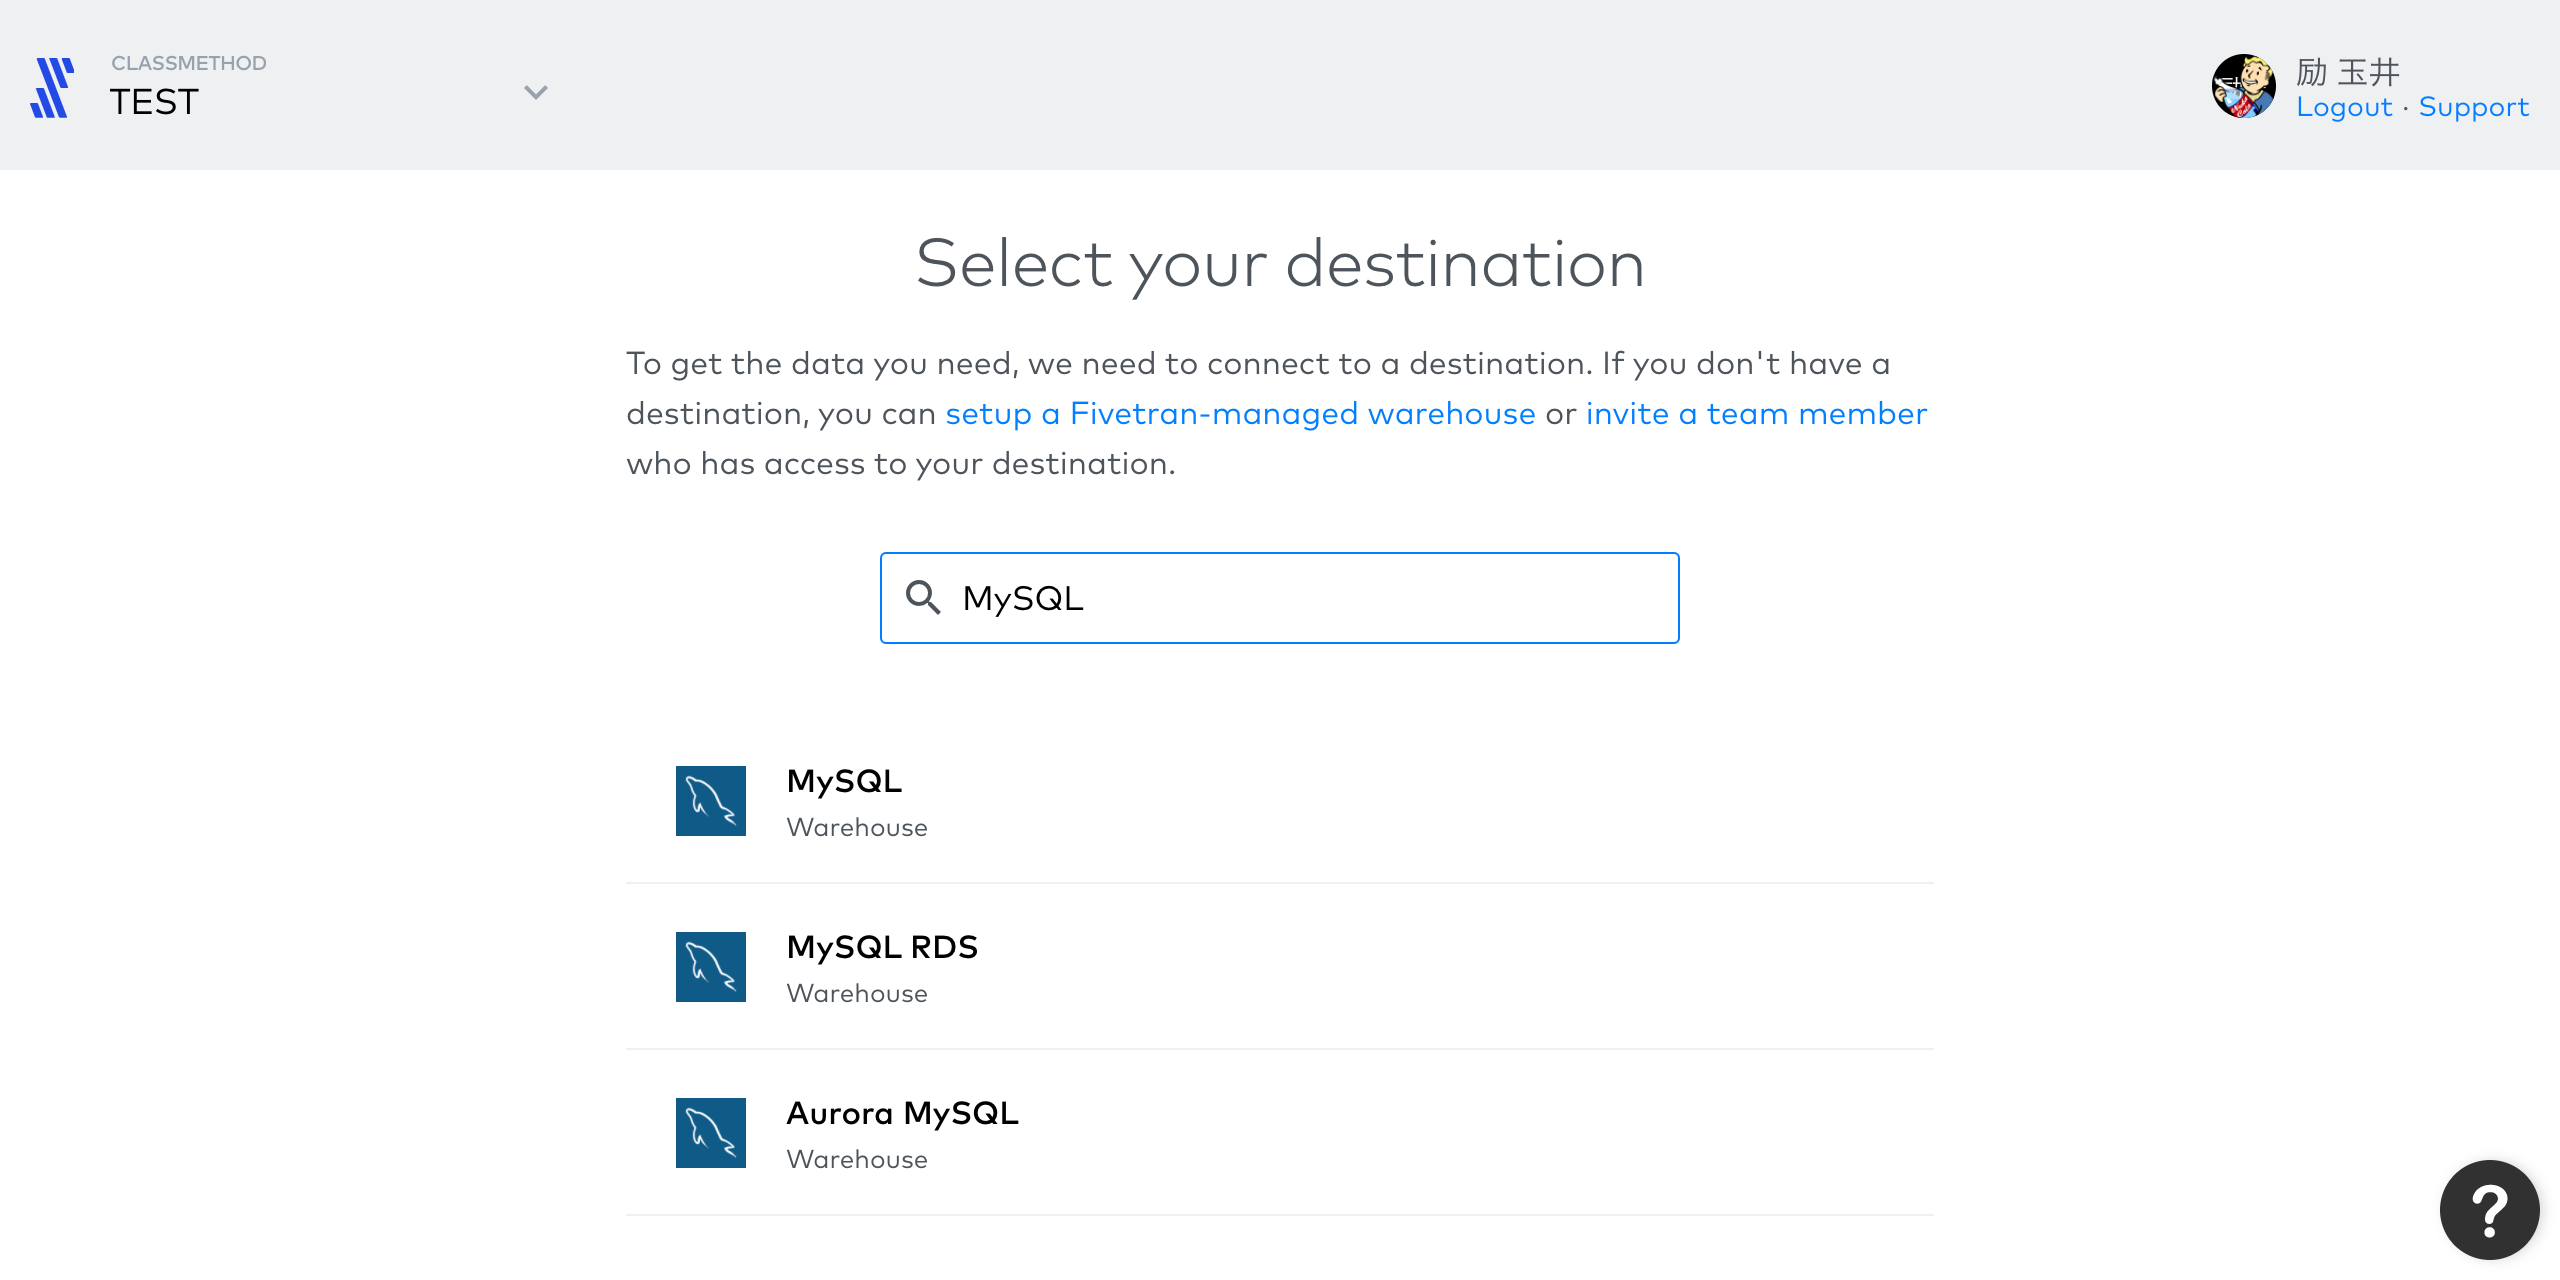
Task: Click the MySQL entry's Warehouse subtitle
Action: pos(857,827)
